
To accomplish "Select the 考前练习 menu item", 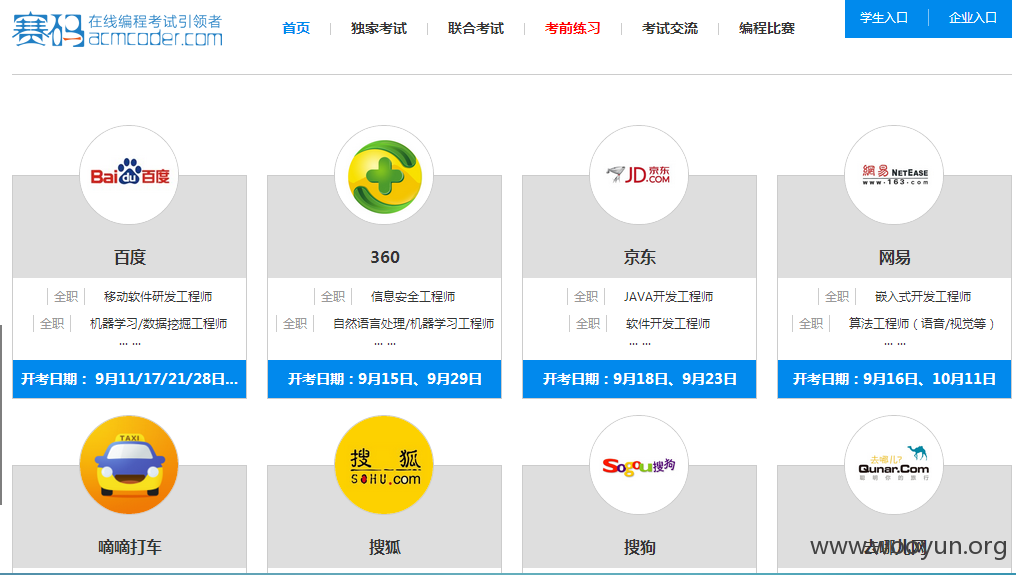I will click(573, 29).
